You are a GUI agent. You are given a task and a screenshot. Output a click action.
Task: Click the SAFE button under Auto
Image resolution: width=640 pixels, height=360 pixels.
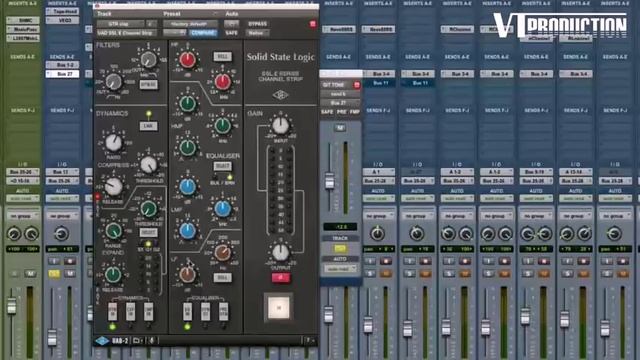point(231,33)
